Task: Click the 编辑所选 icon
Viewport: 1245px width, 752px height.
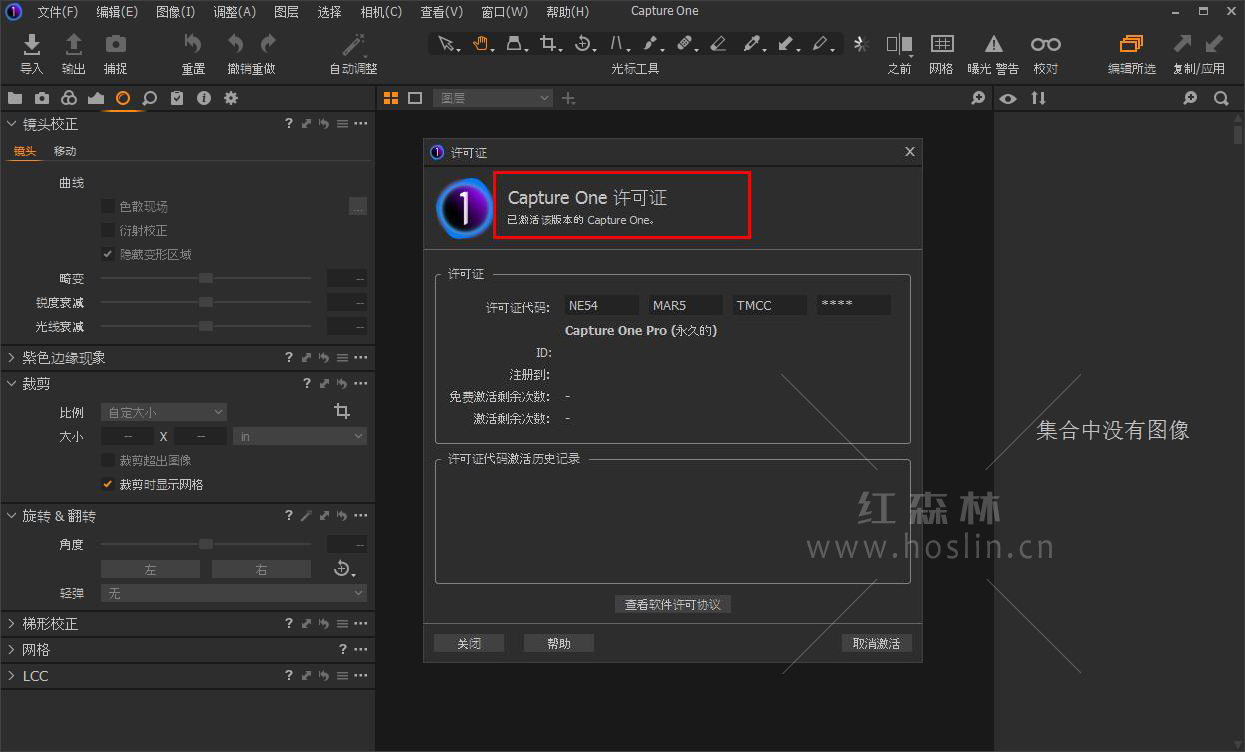Action: coord(1131,44)
